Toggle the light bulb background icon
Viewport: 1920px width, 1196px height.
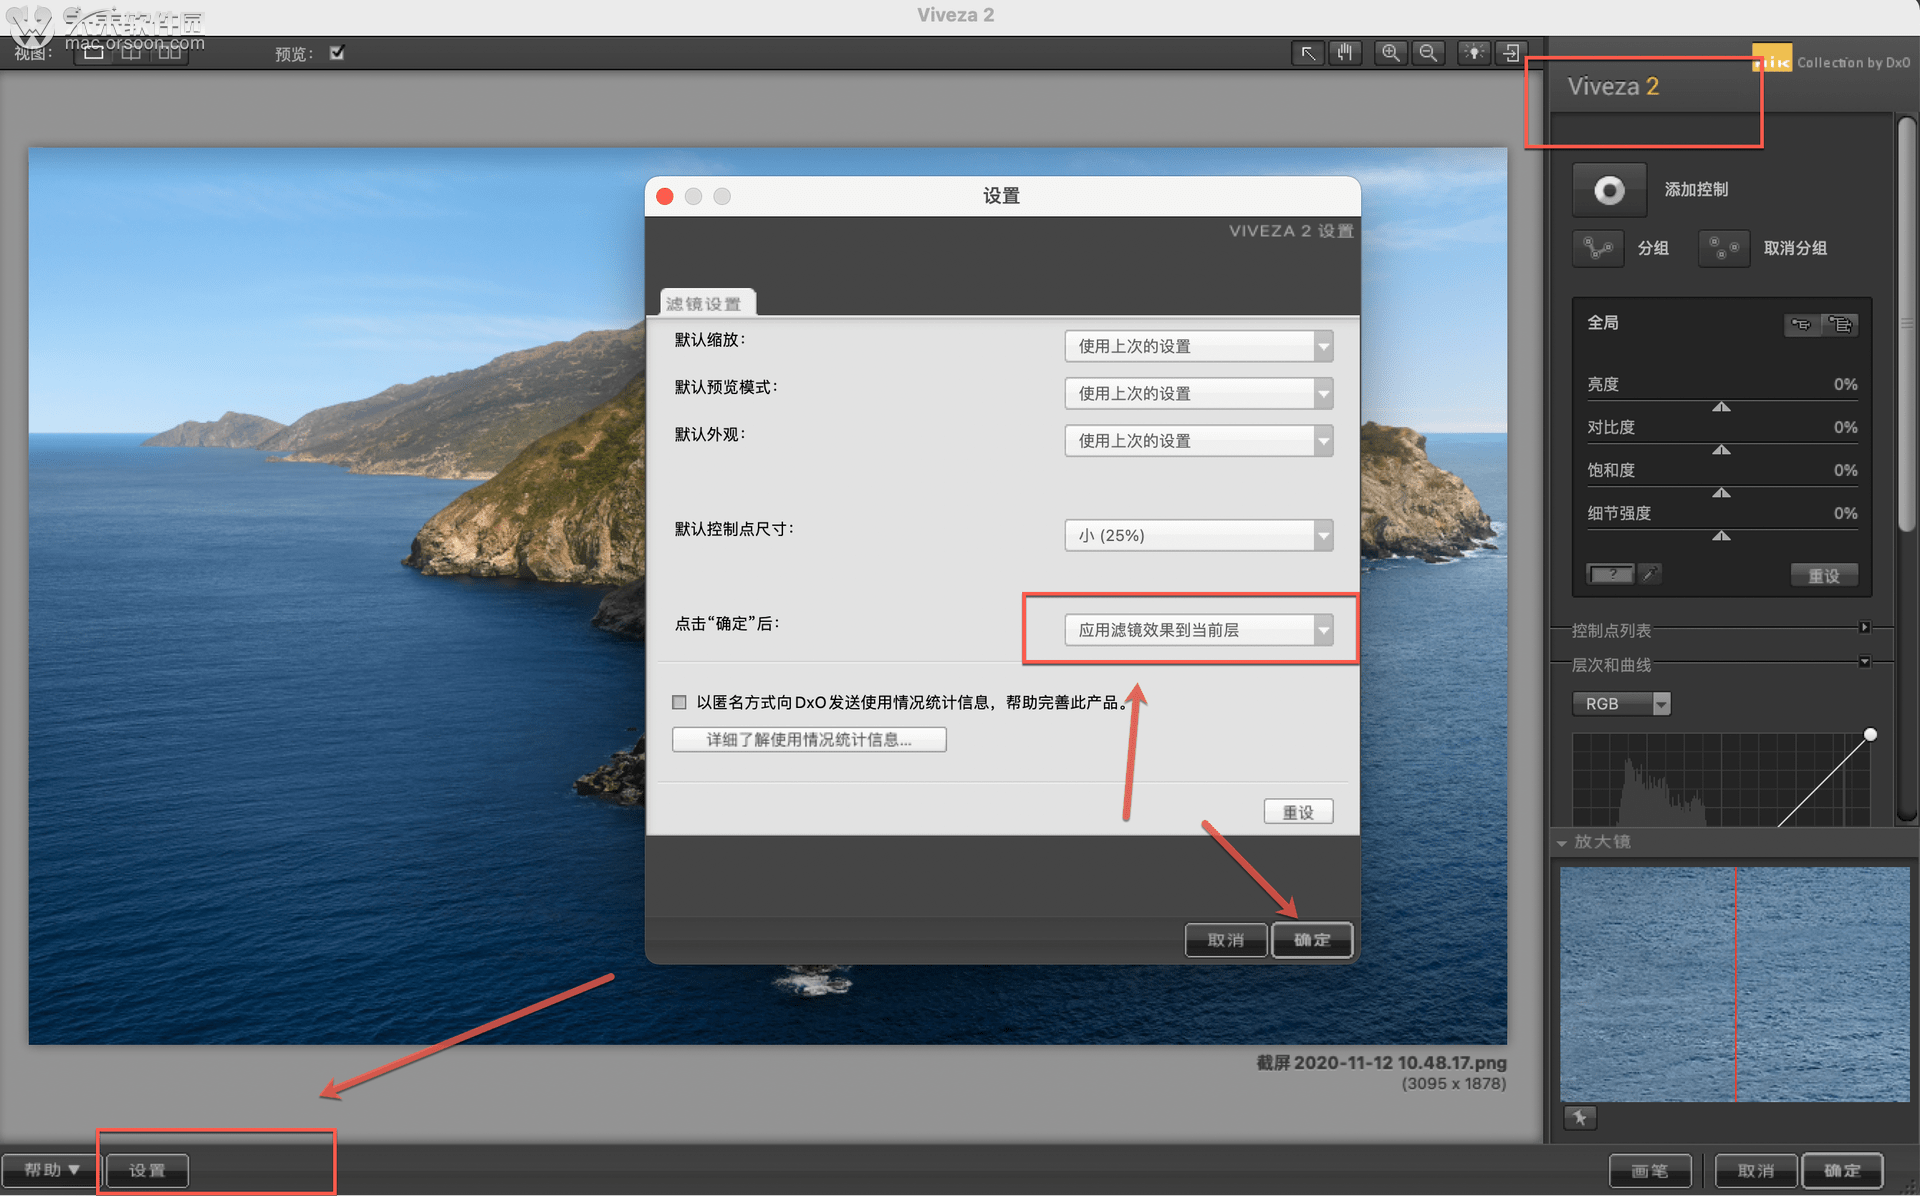pyautogui.click(x=1473, y=53)
